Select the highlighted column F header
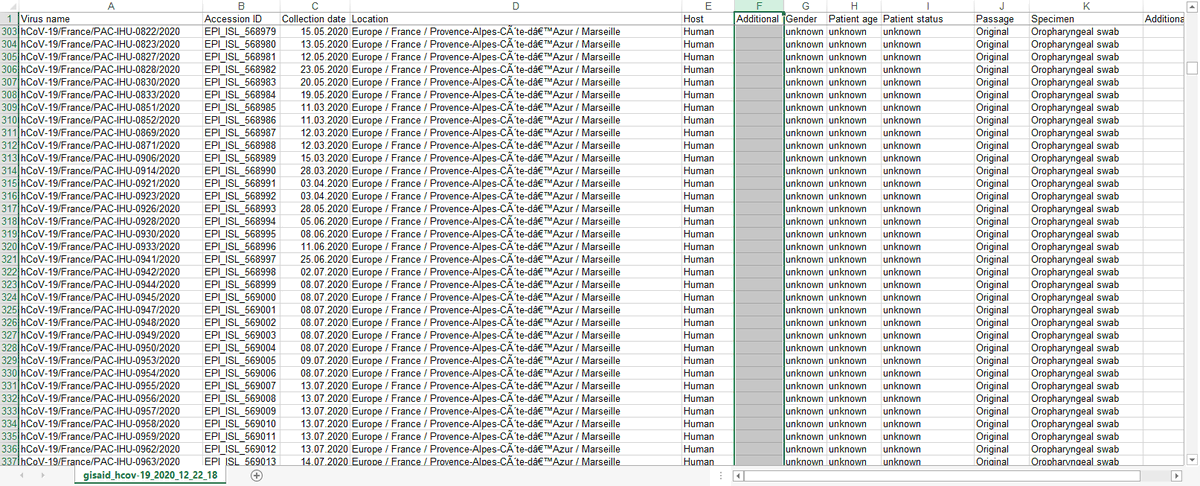This screenshot has height=486, width=1200. pos(759,6)
